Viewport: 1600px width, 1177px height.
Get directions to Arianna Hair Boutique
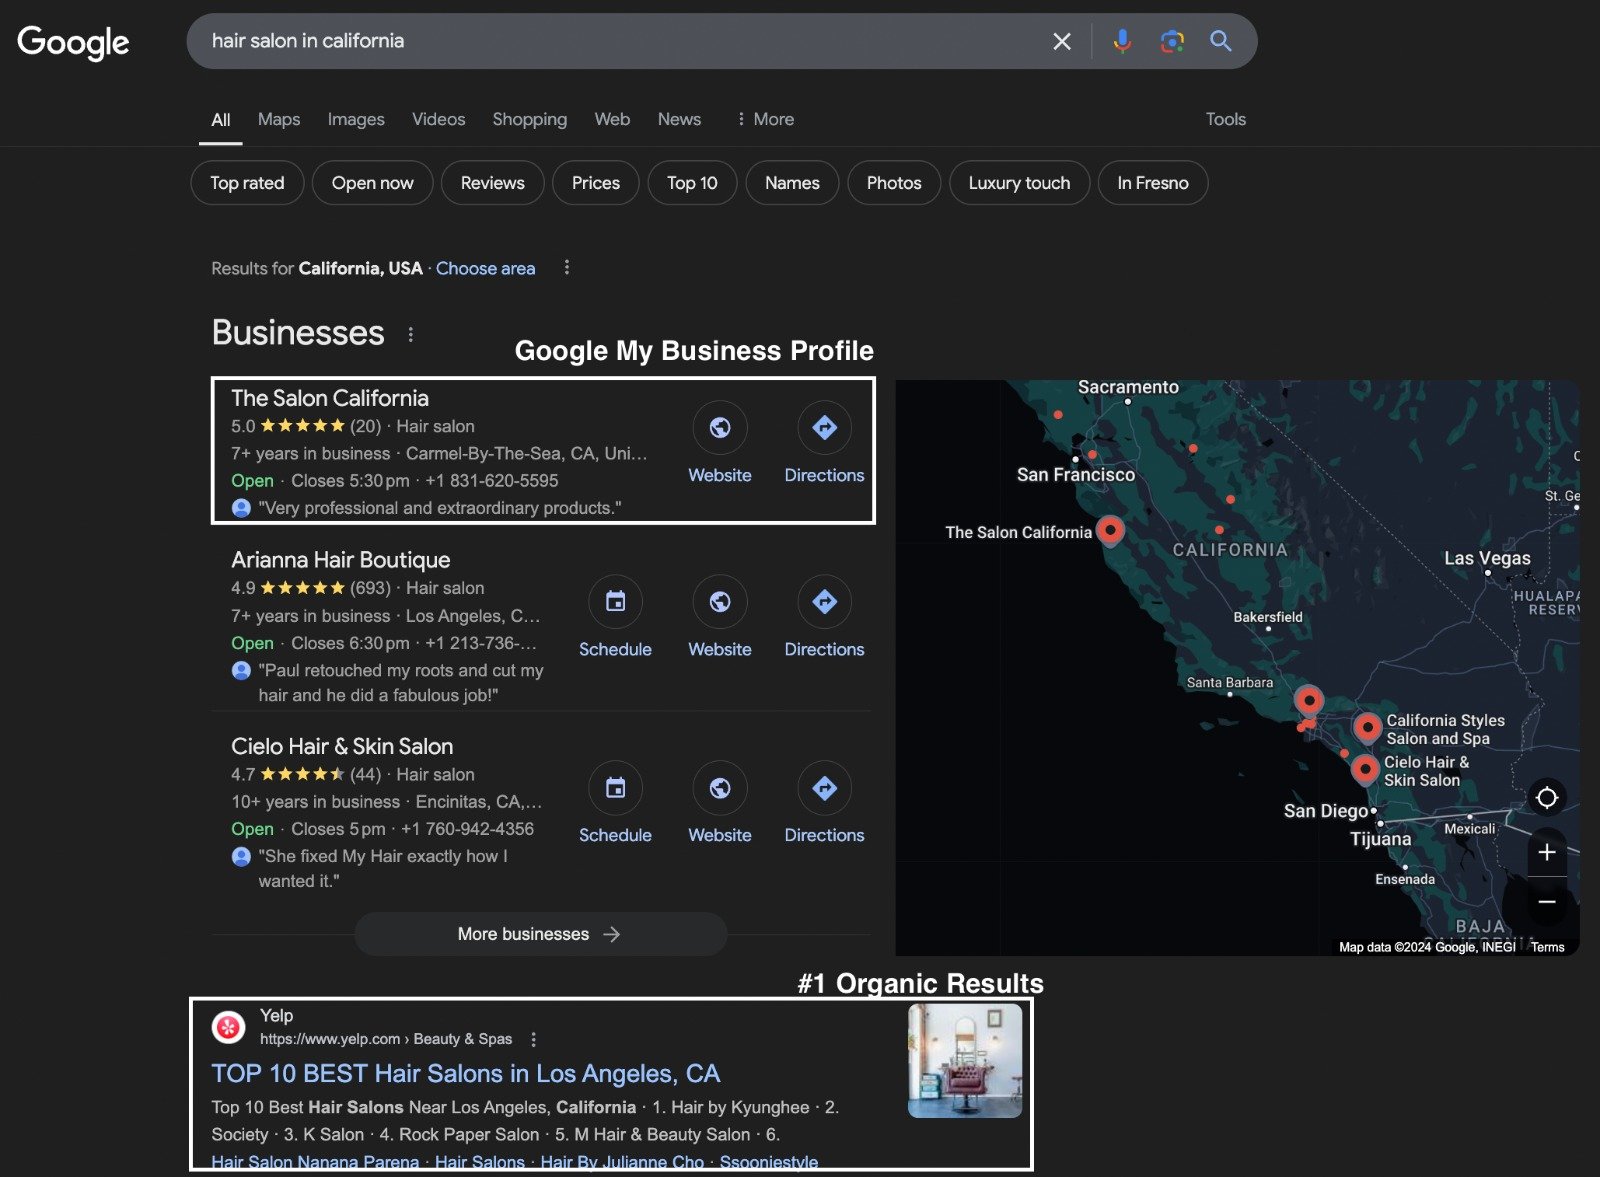tap(824, 602)
